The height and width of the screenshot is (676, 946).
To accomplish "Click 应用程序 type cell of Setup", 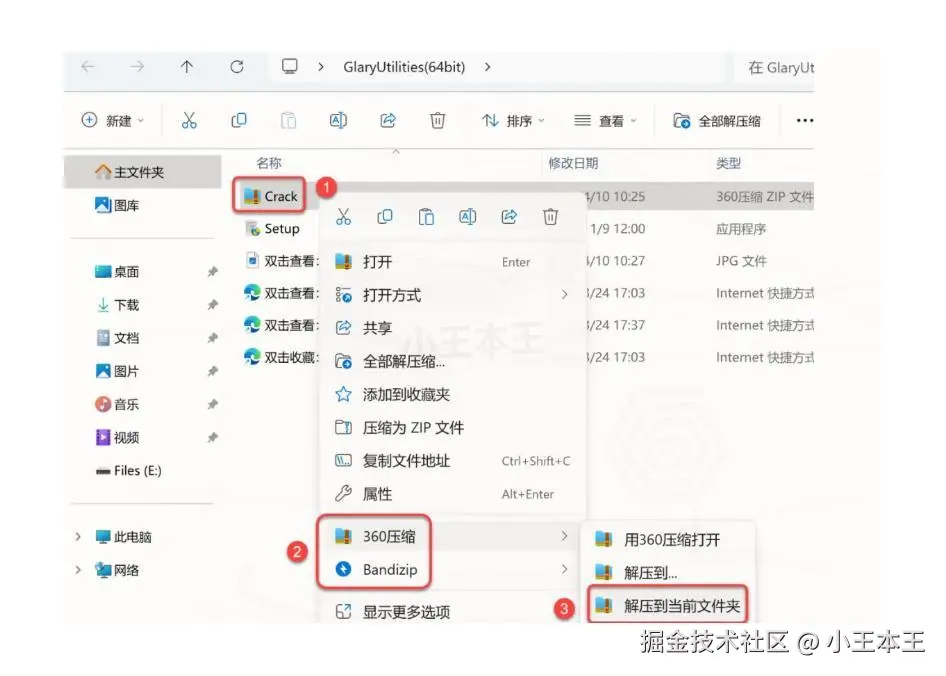I will (x=741, y=229).
